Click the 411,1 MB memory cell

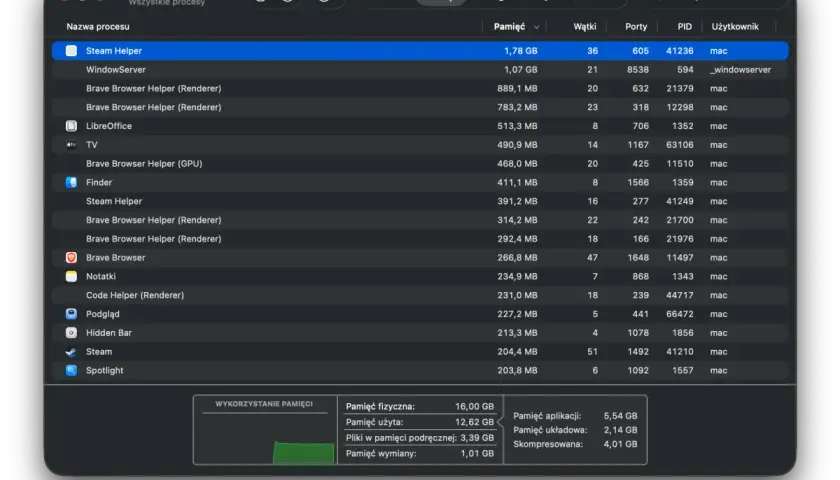click(x=518, y=182)
